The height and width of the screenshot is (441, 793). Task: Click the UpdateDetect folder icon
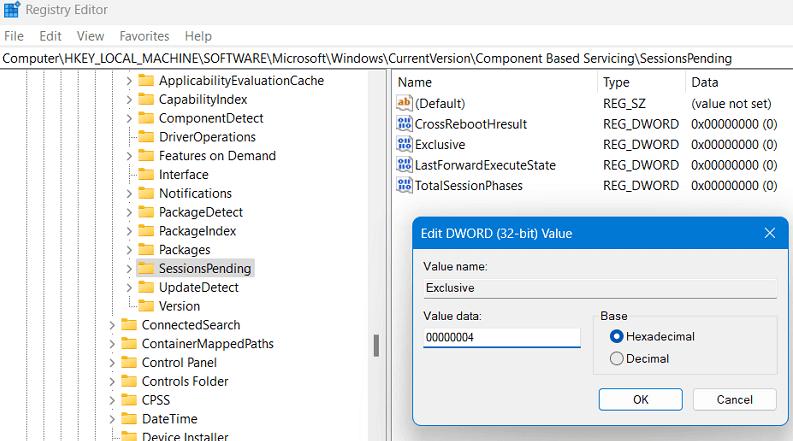[146, 287]
